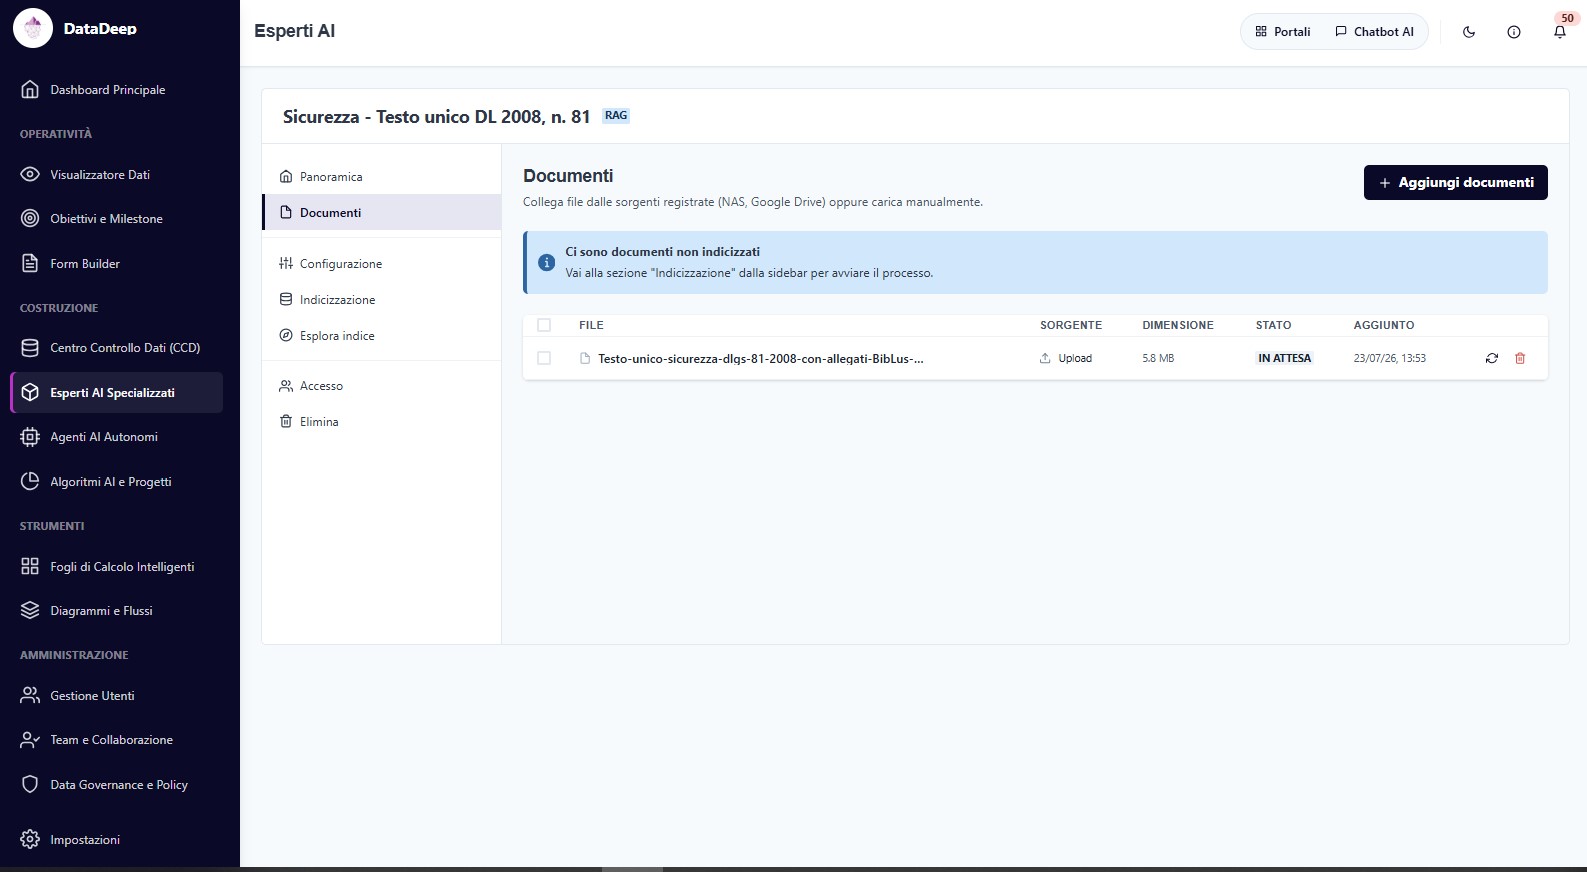The image size is (1587, 872).
Task: Open the info circle icon in header
Action: 1514,32
